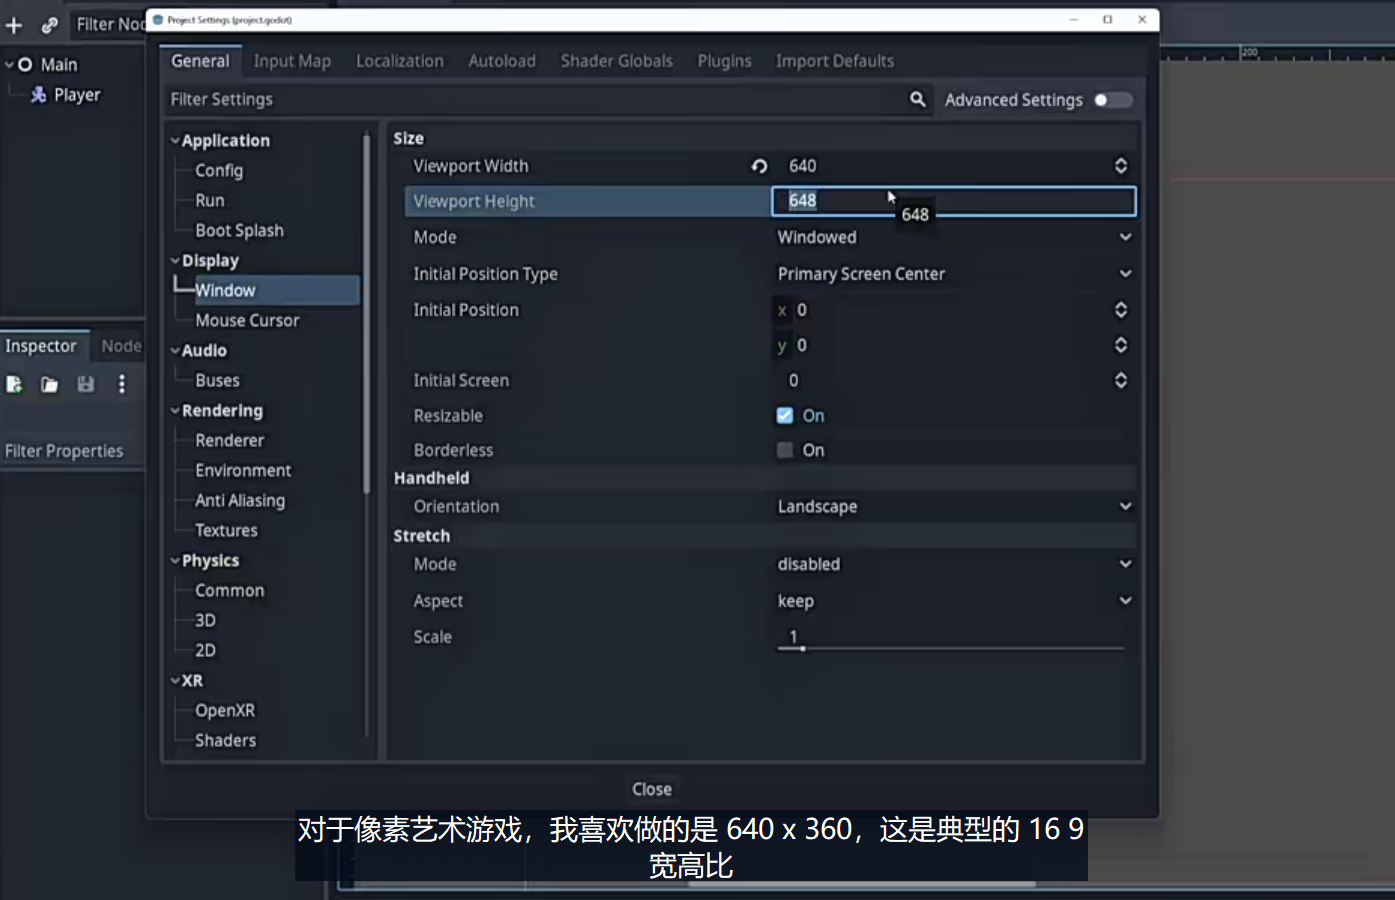The height and width of the screenshot is (900, 1395).
Task: Click the Main node icon in scene tree
Action: tap(25, 65)
